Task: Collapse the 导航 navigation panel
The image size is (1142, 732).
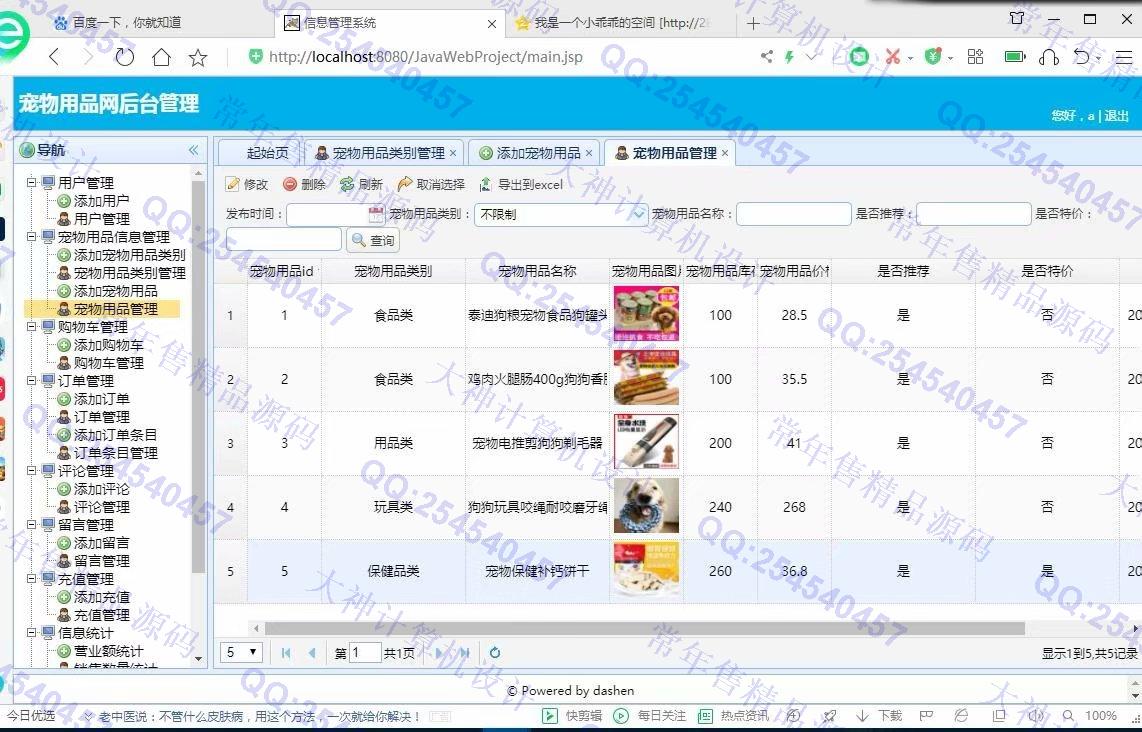Action: point(193,150)
